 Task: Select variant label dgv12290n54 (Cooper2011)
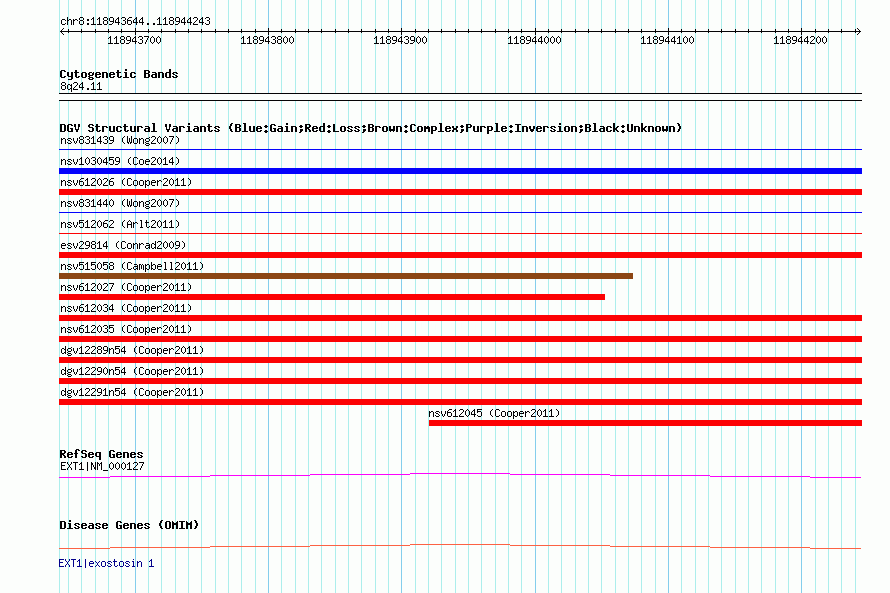tap(132, 371)
